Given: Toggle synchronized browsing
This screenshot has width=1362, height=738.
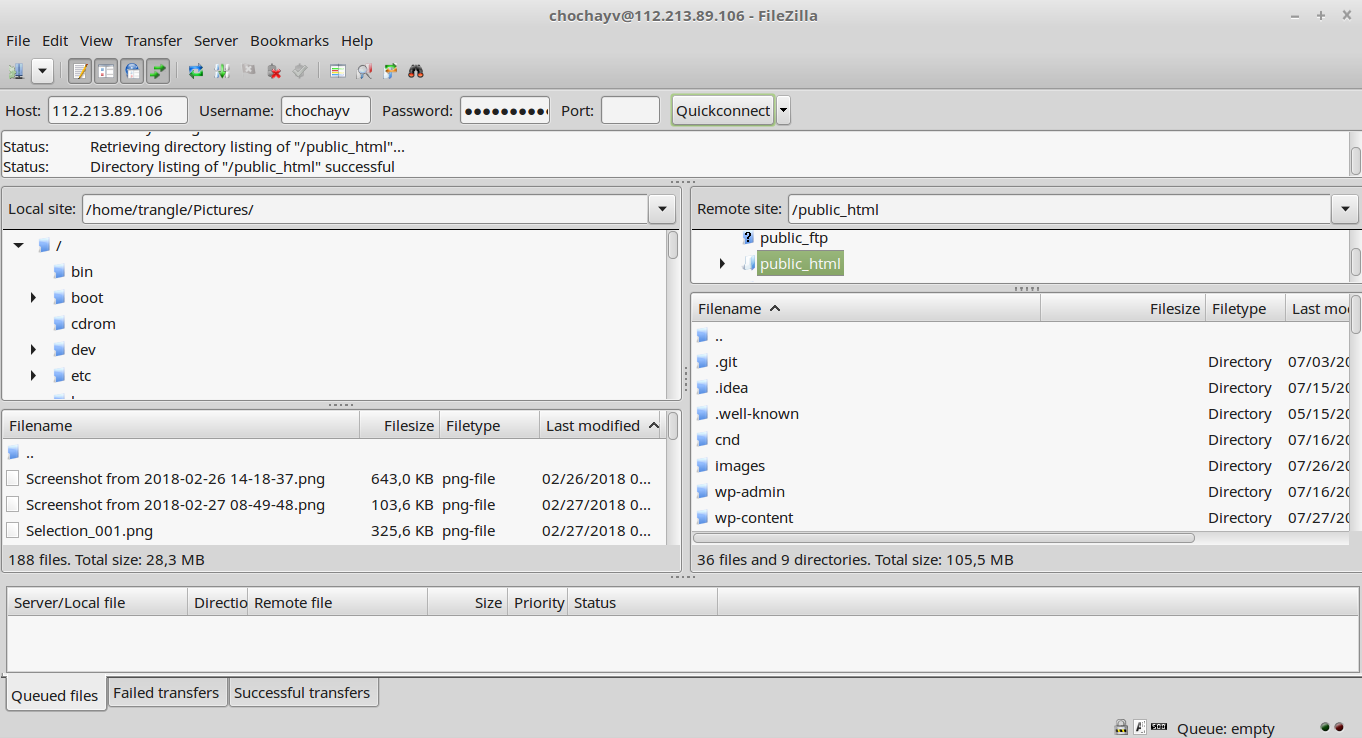Looking at the screenshot, I should click(x=390, y=71).
